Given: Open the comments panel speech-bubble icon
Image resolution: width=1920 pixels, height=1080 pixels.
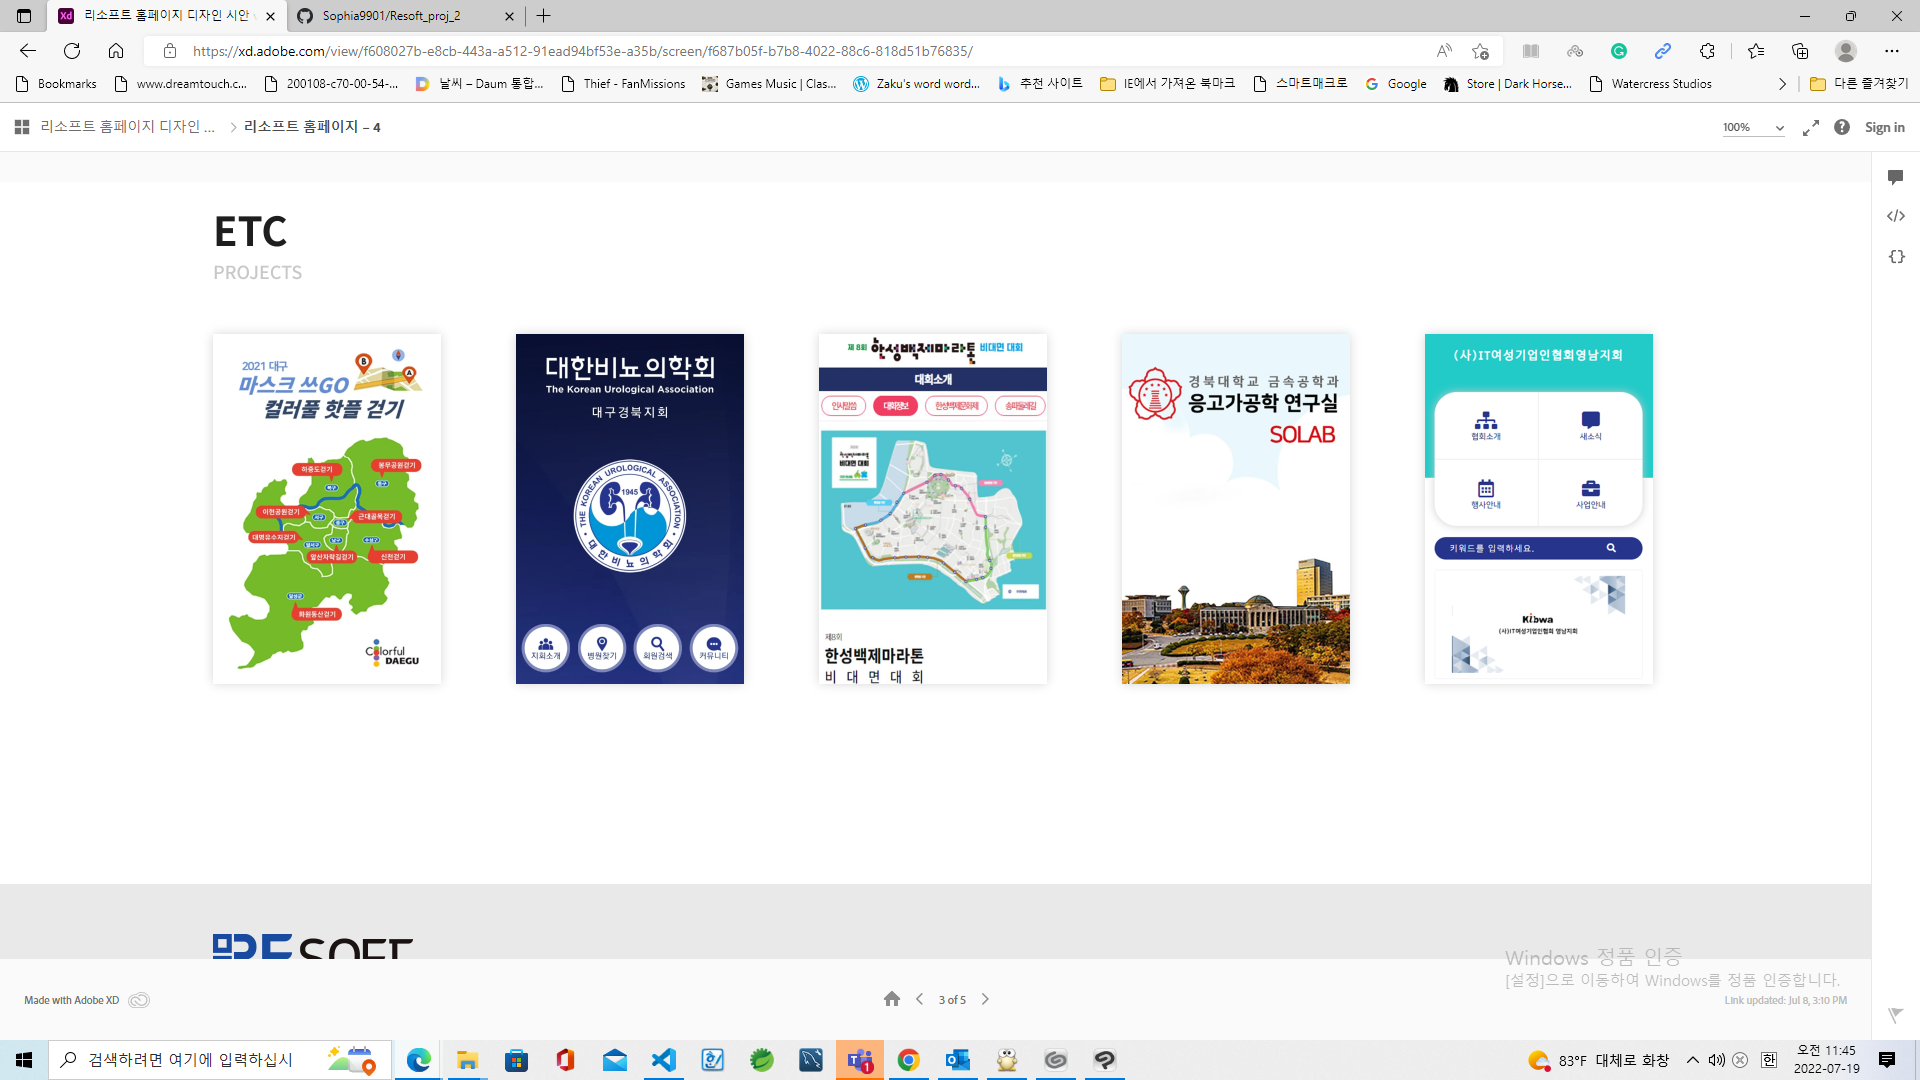Looking at the screenshot, I should 1895,177.
